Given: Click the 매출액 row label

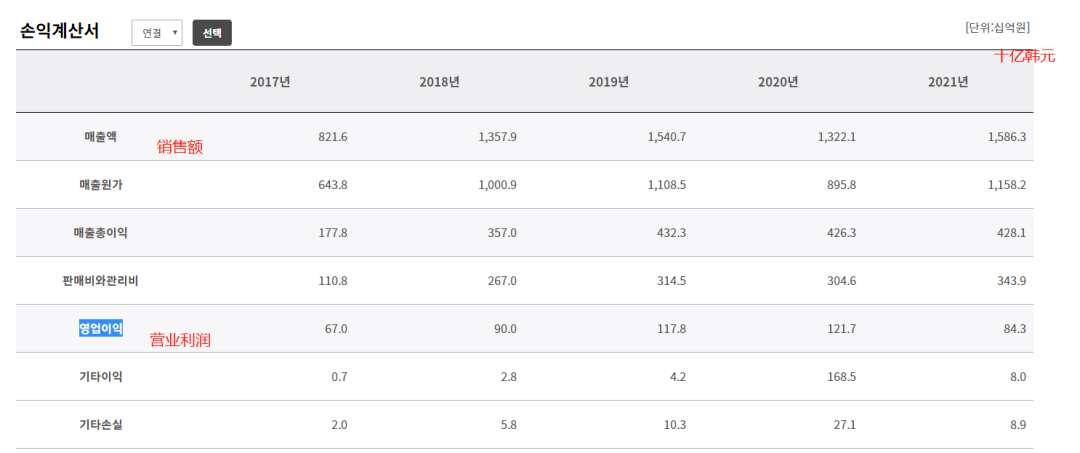Looking at the screenshot, I should [x=100, y=136].
